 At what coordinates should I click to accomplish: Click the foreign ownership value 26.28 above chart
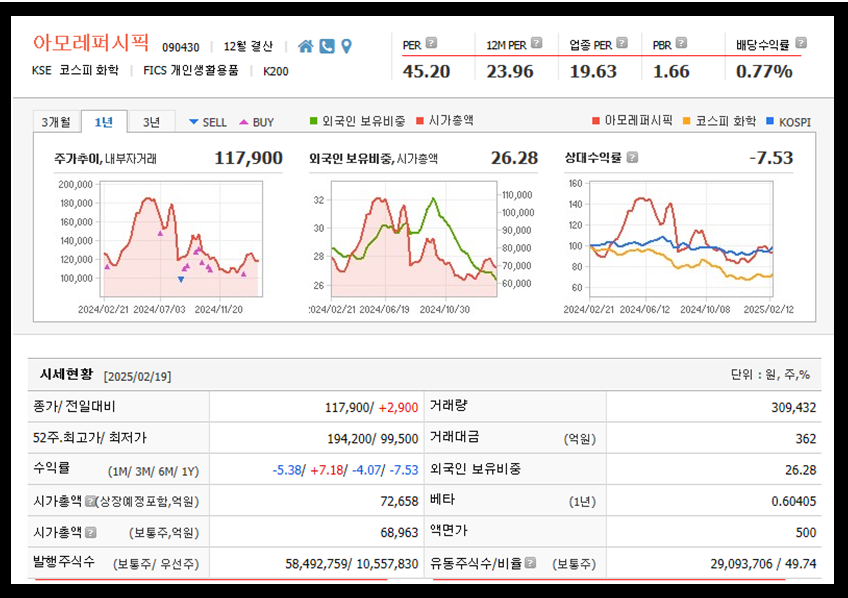click(514, 158)
